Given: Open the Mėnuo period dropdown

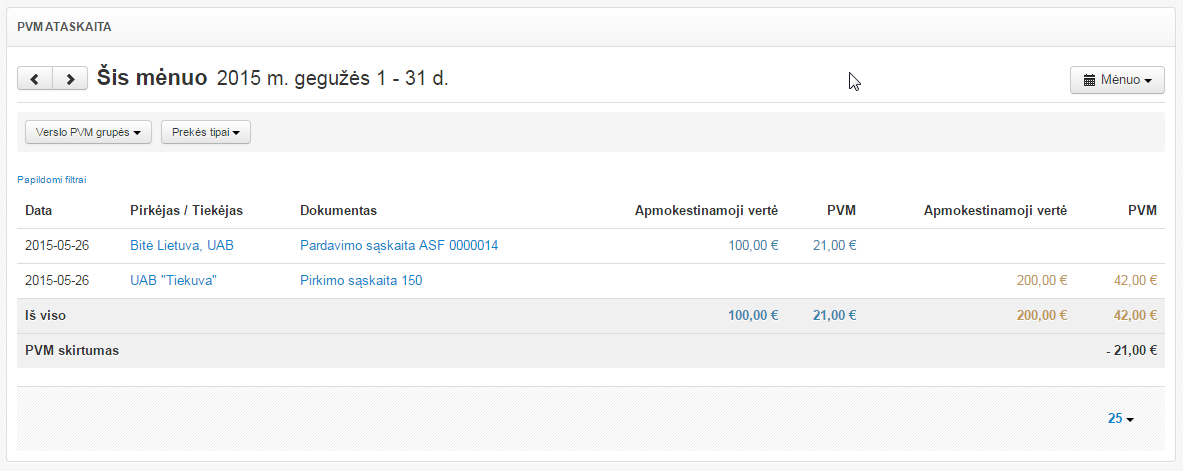Looking at the screenshot, I should tap(1117, 80).
